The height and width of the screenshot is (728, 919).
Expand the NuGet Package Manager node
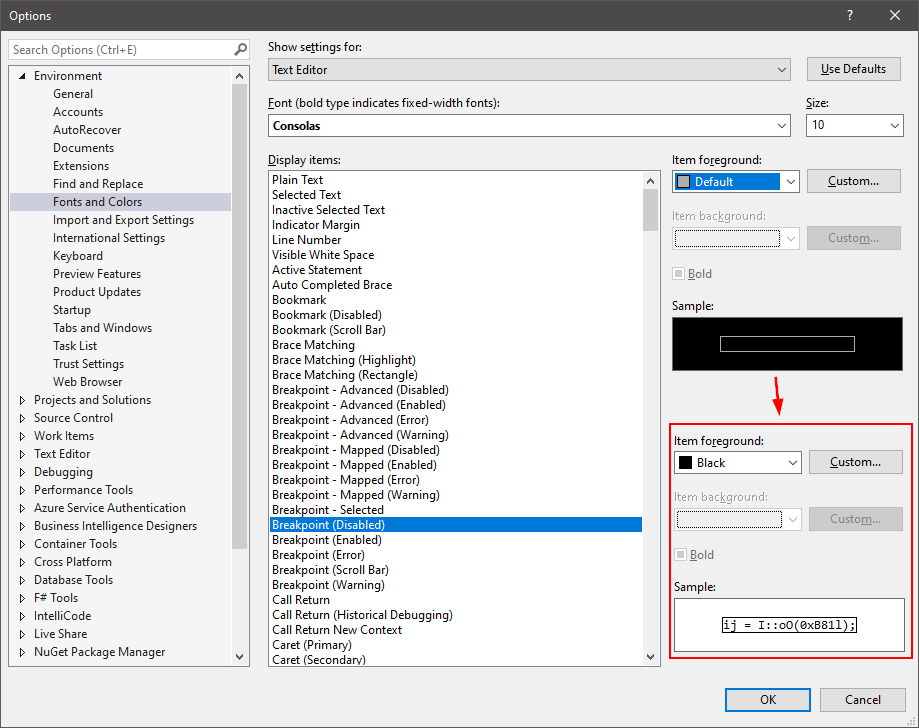[x=22, y=652]
